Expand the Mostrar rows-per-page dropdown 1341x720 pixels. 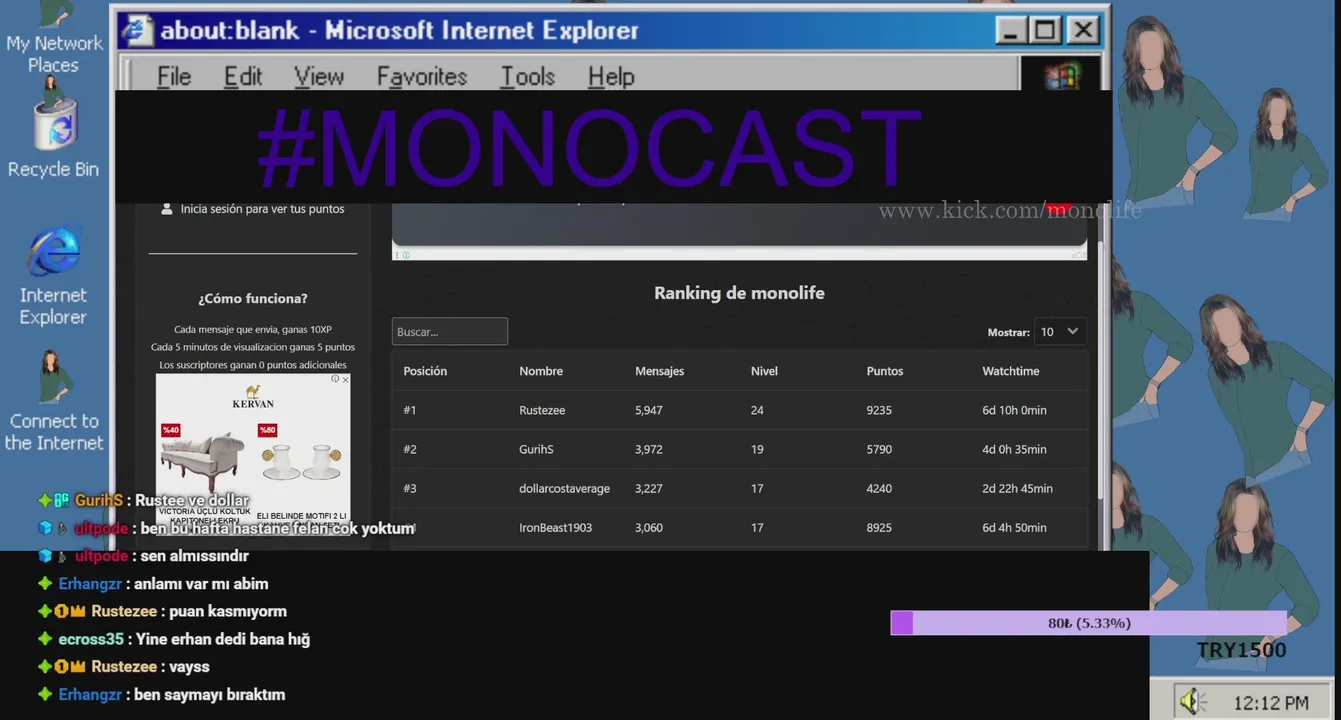[x=1059, y=332]
